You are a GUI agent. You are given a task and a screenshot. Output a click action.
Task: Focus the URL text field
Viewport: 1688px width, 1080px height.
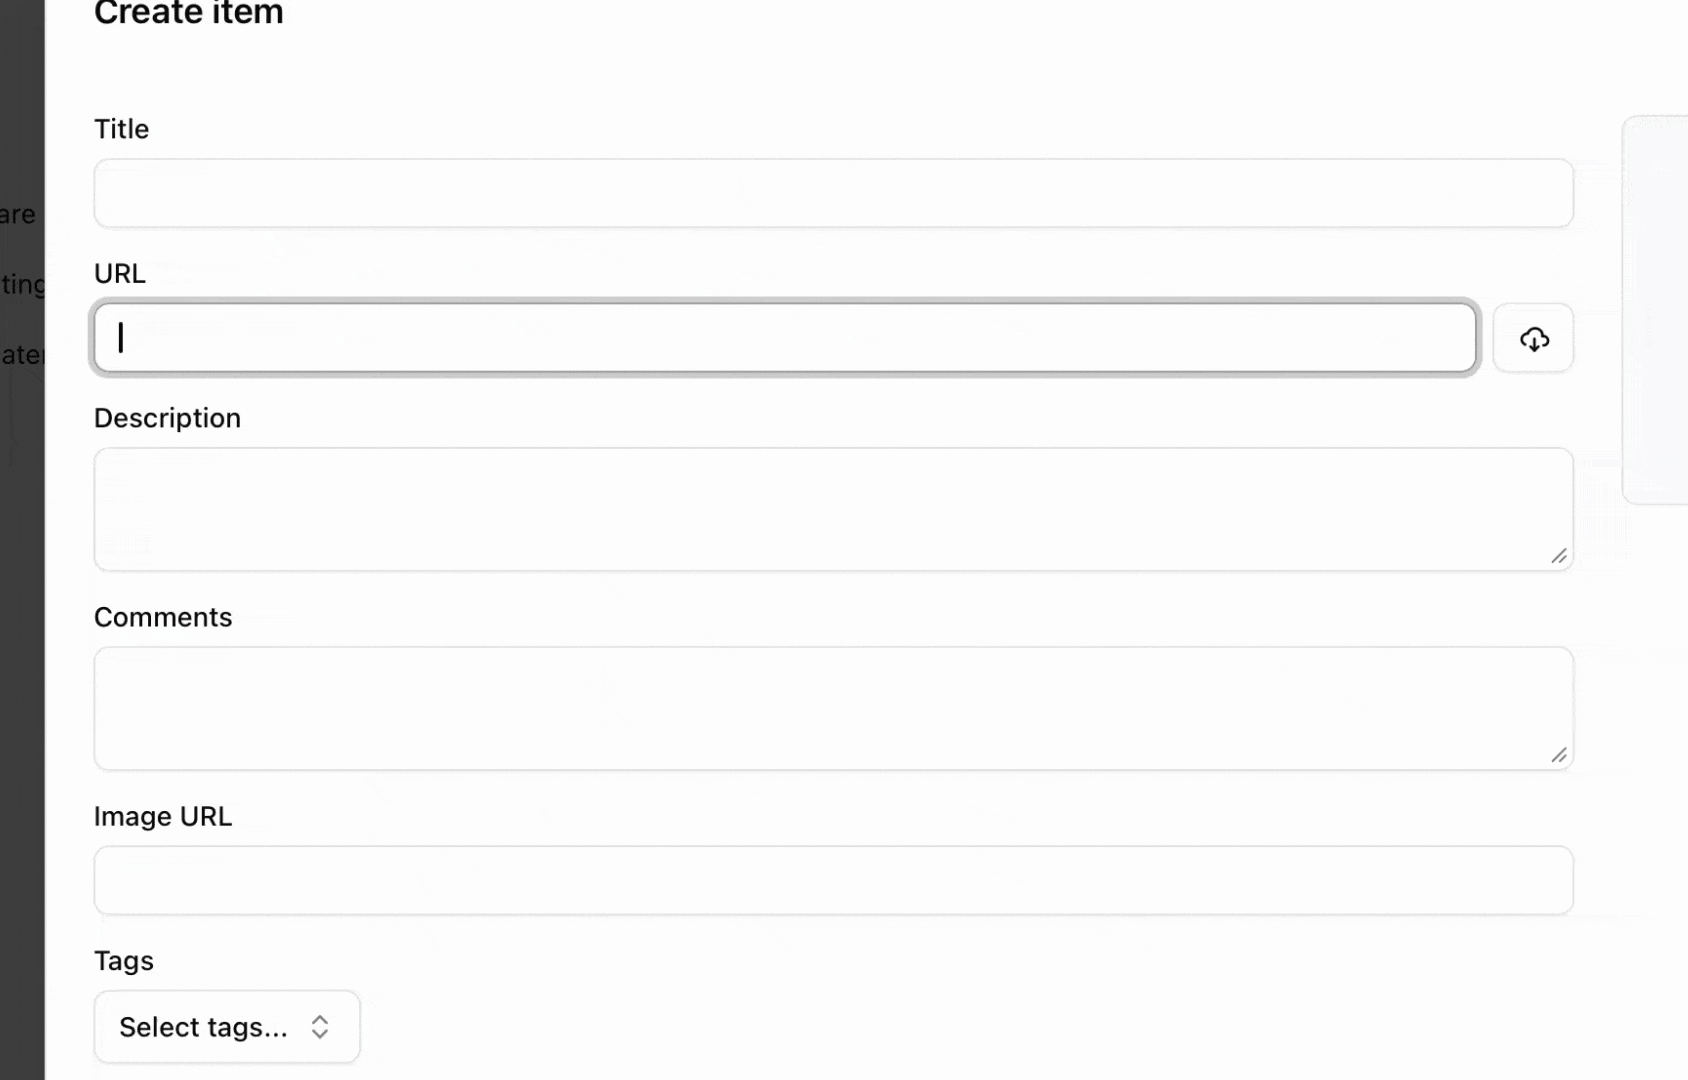pos(784,338)
